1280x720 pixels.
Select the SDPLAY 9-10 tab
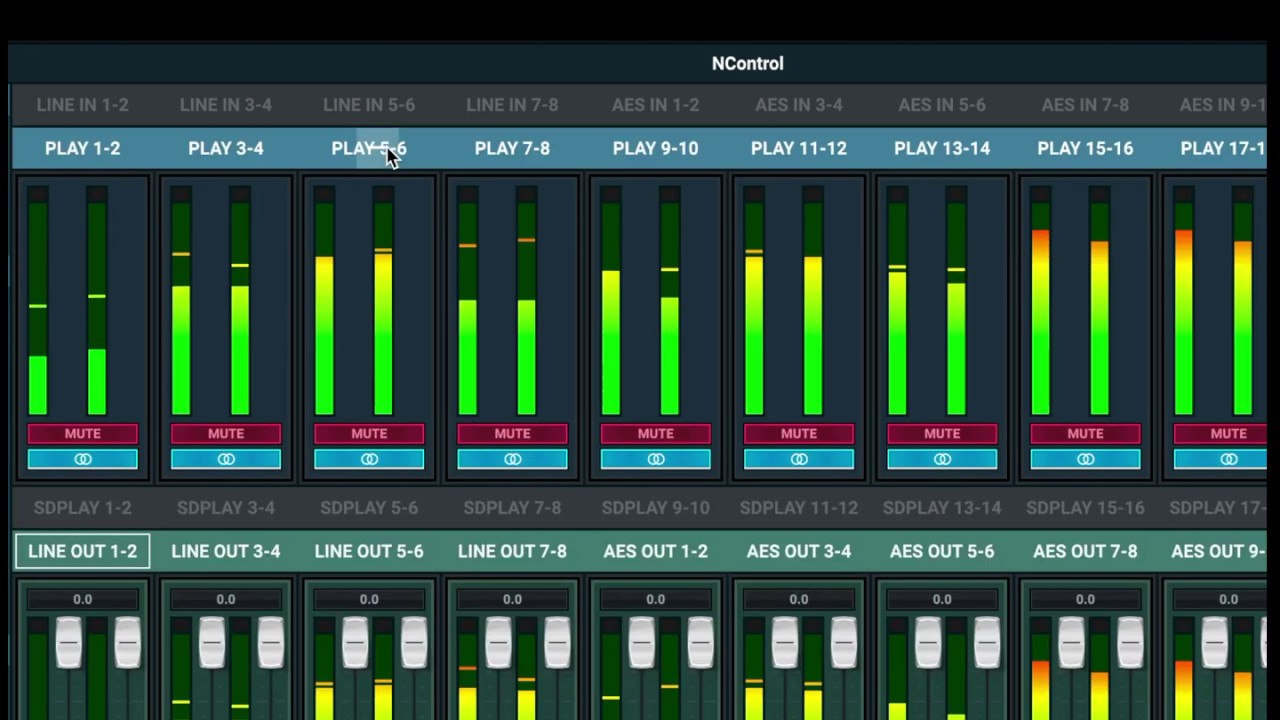click(656, 508)
